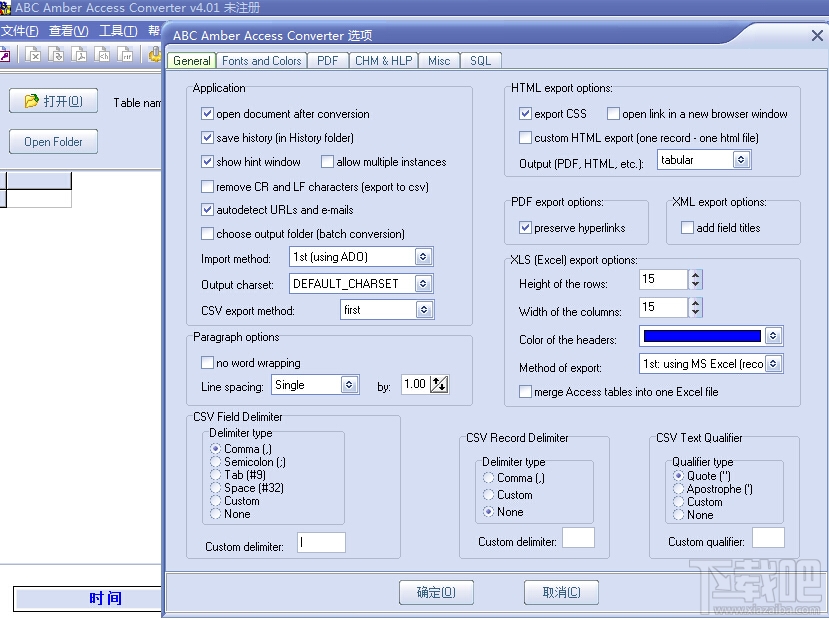Click the line spacing value spinner icon

click(439, 384)
